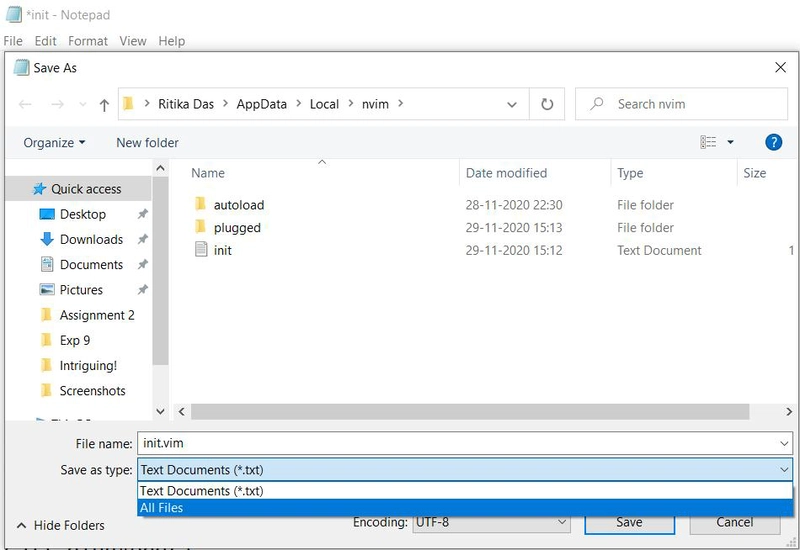This screenshot has width=800, height=550.
Task: Click the Cancel button
Action: click(x=735, y=522)
